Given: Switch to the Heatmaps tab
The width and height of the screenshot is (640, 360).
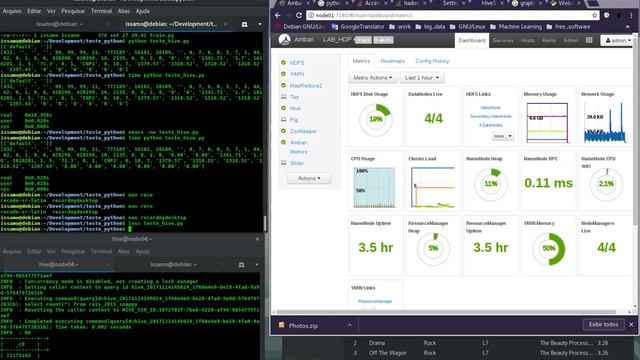Looking at the screenshot, I should pyautogui.click(x=393, y=61).
